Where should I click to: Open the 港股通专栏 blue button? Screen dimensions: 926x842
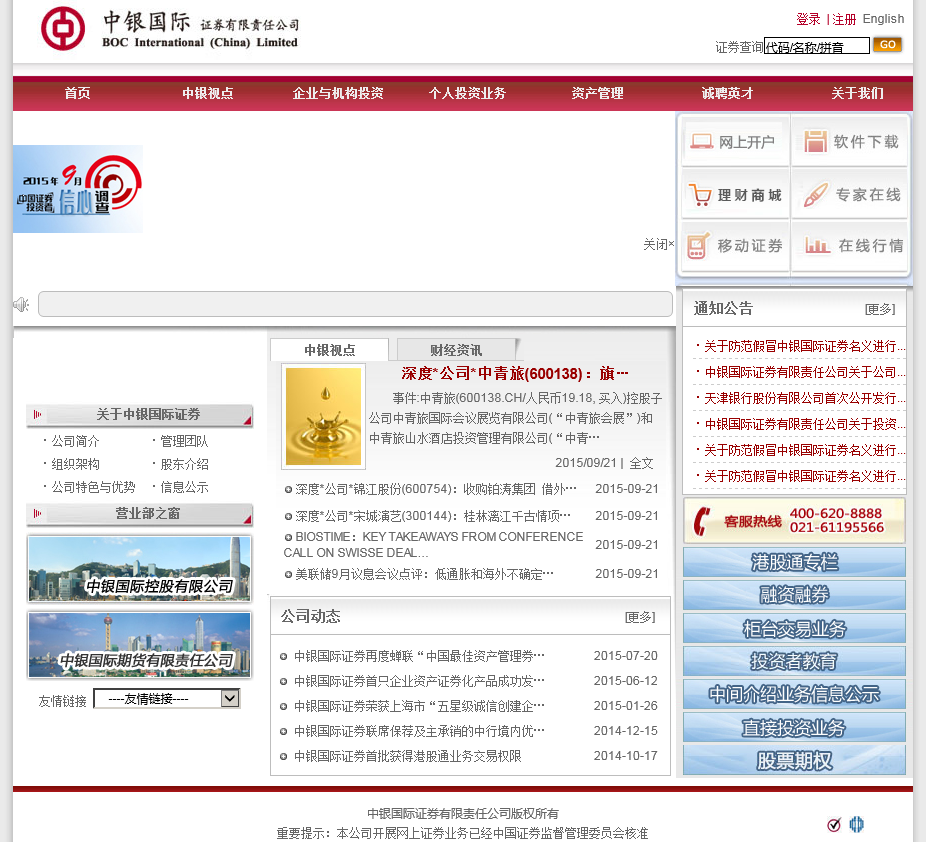click(794, 562)
